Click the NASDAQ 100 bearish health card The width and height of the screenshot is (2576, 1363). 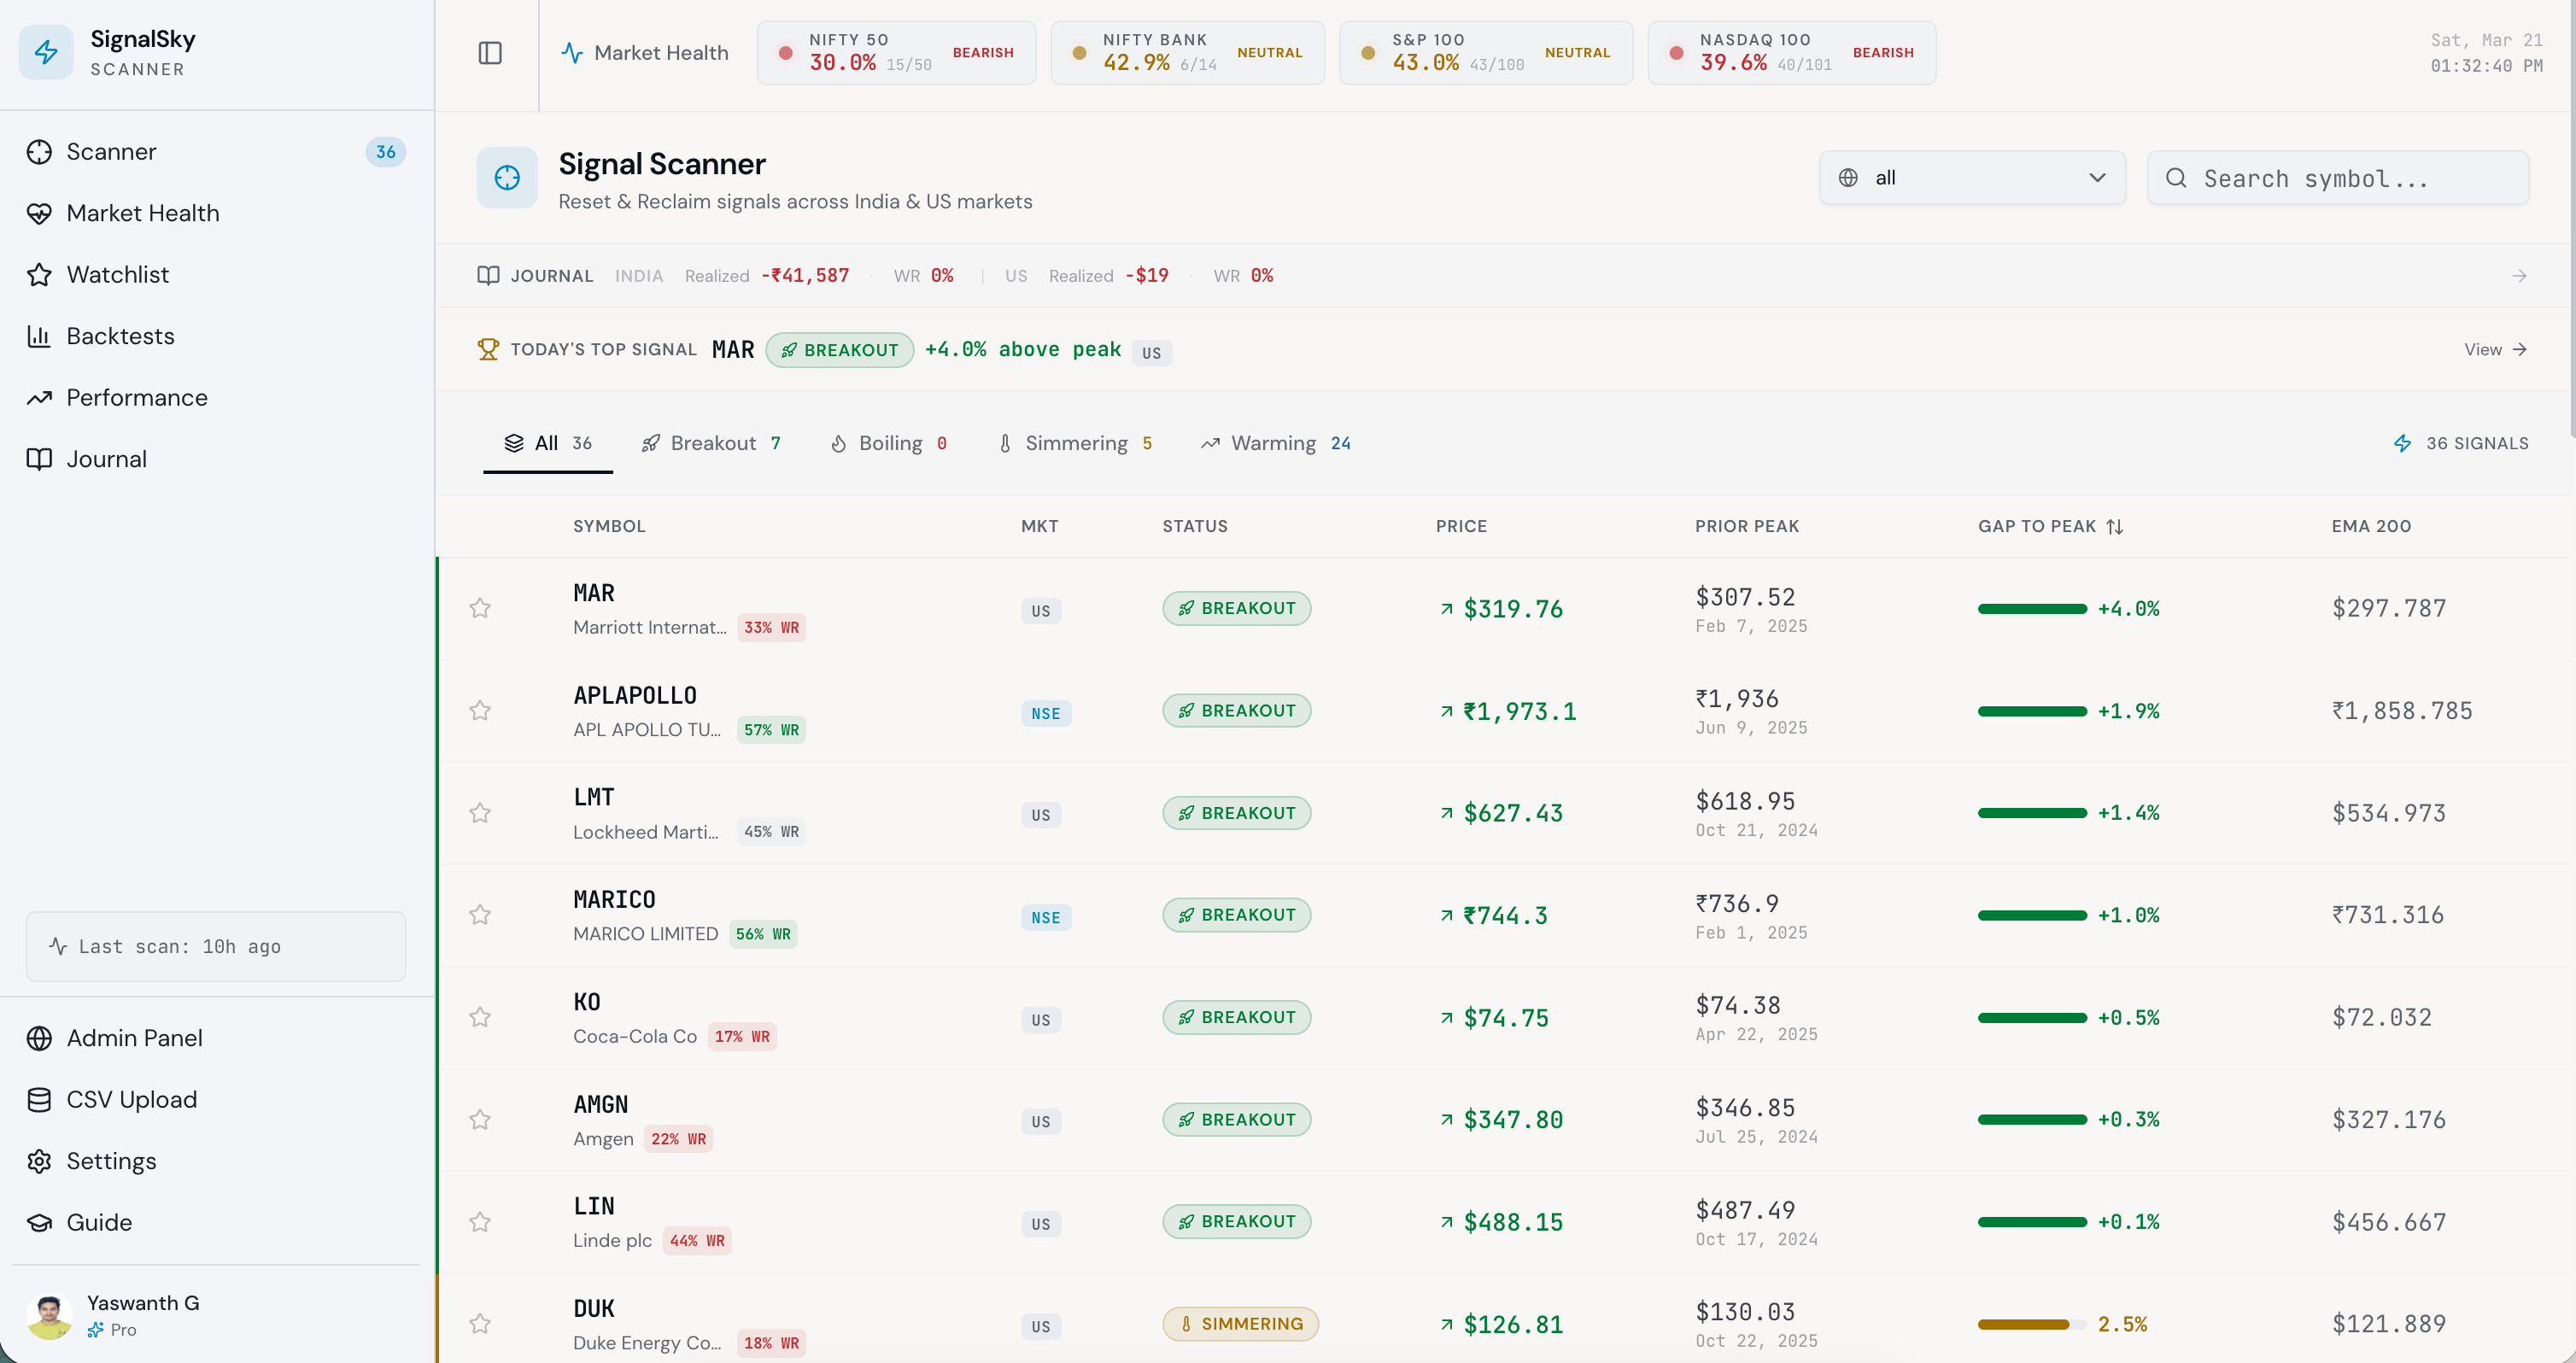(1791, 53)
